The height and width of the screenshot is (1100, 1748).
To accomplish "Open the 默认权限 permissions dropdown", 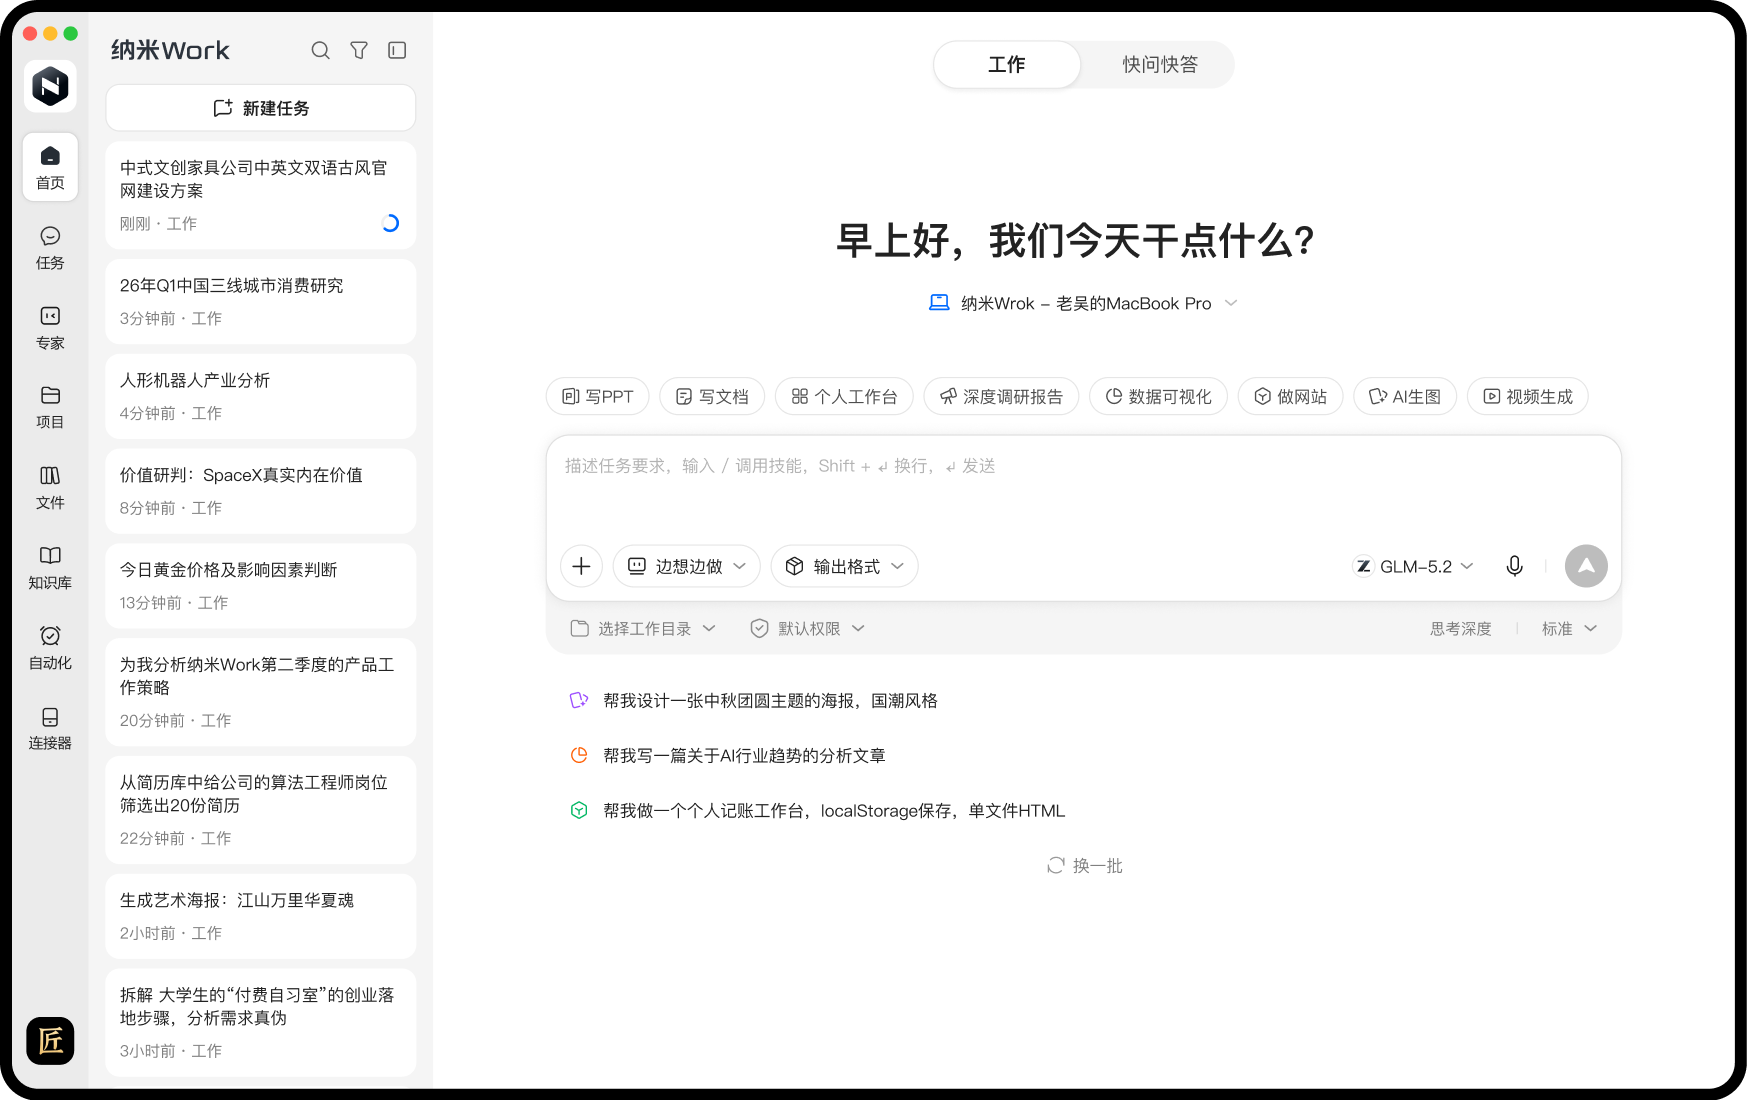I will 807,628.
